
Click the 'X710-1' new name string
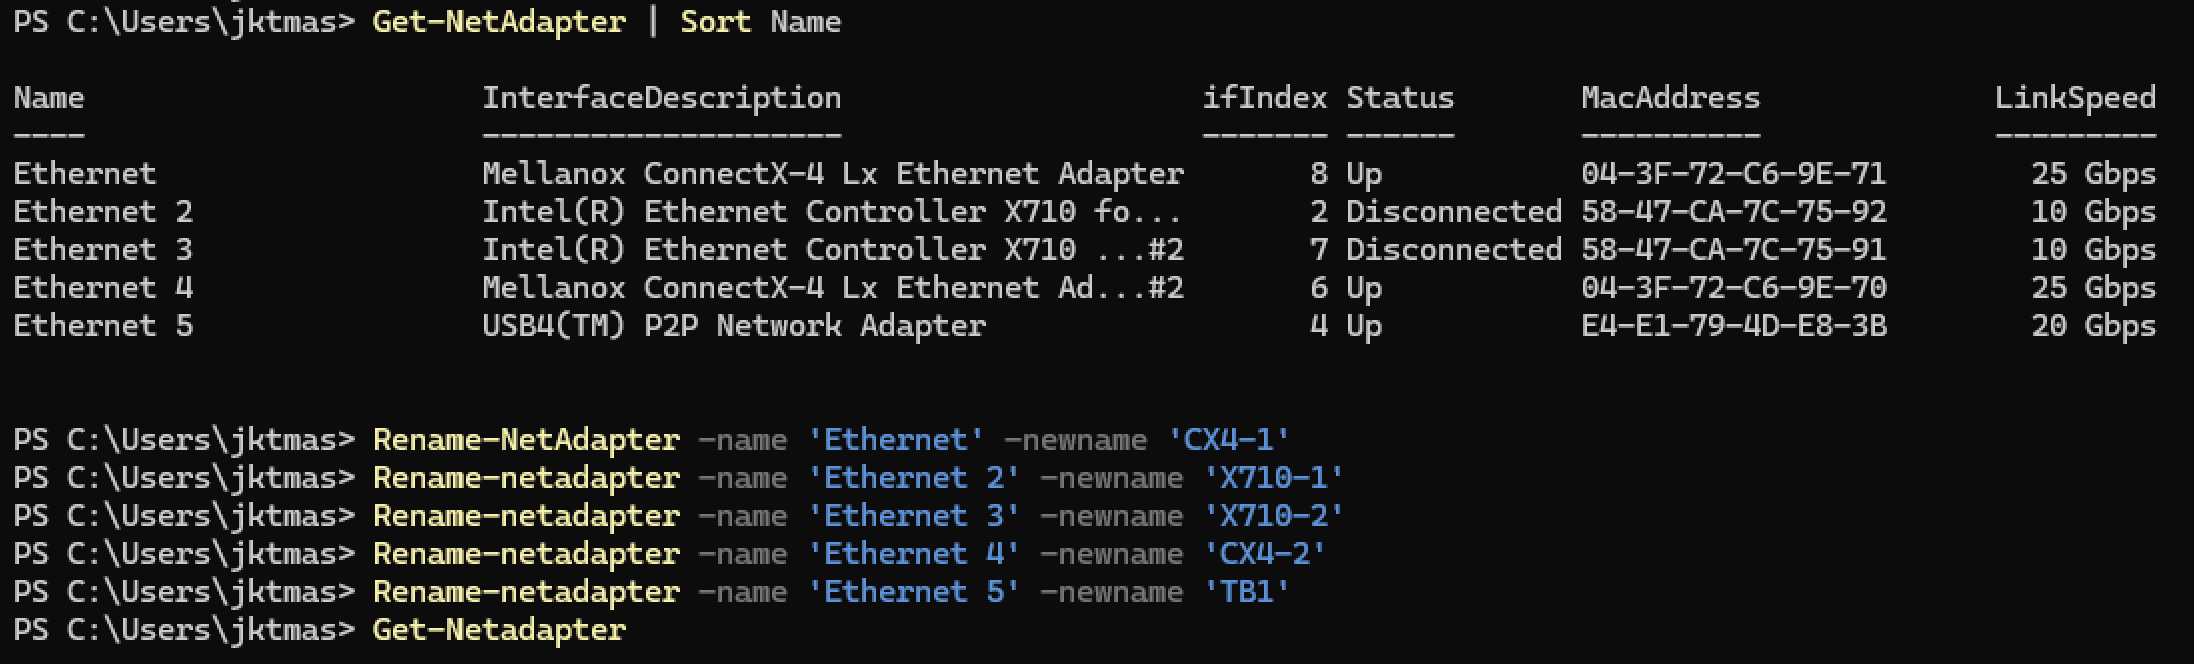point(1274,478)
